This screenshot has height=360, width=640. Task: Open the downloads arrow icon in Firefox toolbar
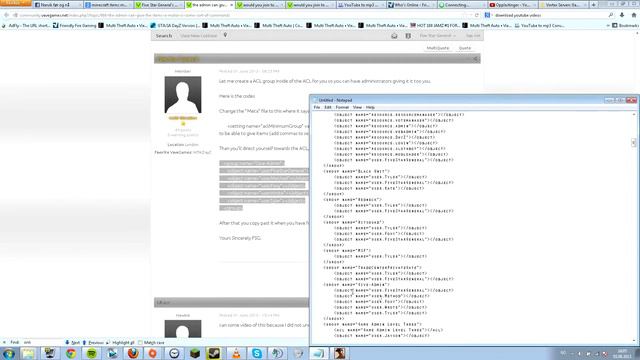[x=622, y=15]
